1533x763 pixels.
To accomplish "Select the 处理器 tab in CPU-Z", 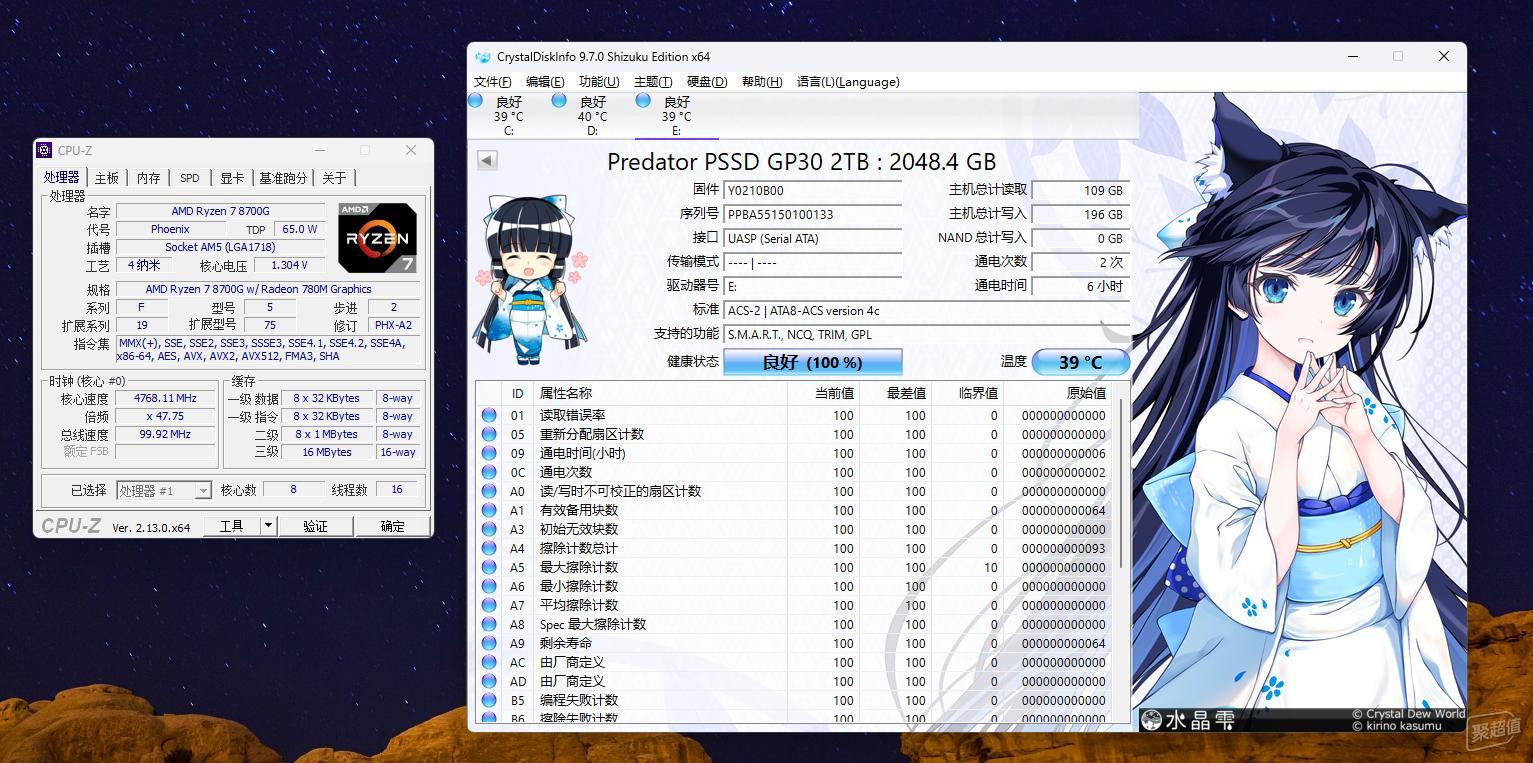I will (x=61, y=177).
